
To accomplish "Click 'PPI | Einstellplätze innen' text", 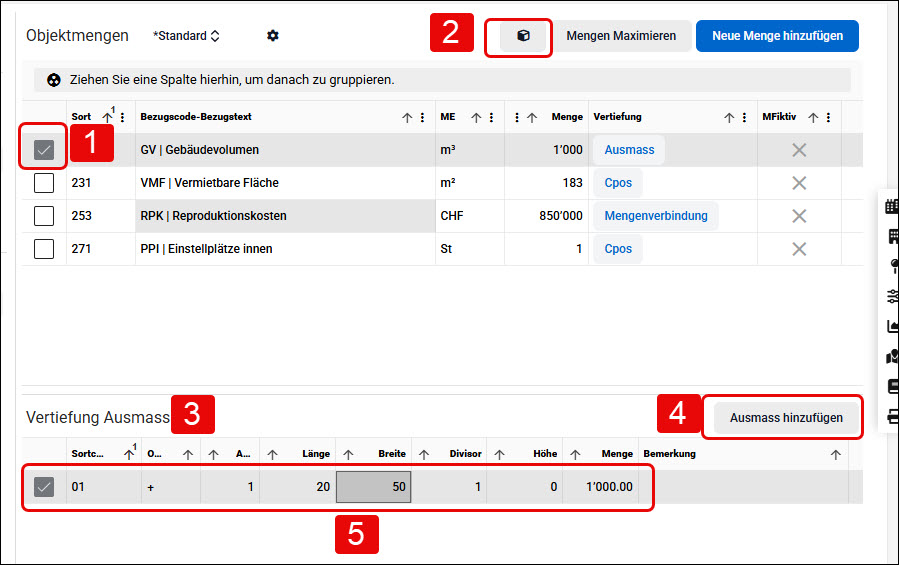I will [x=206, y=249].
